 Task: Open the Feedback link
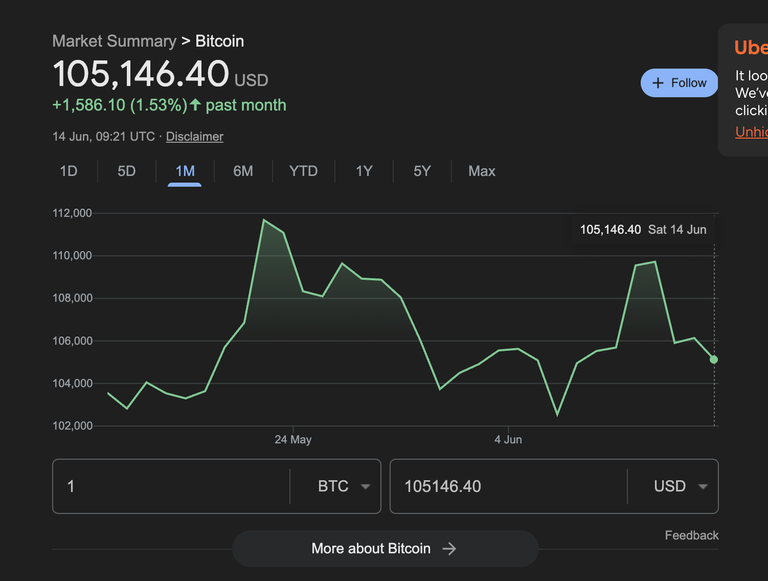(x=692, y=535)
